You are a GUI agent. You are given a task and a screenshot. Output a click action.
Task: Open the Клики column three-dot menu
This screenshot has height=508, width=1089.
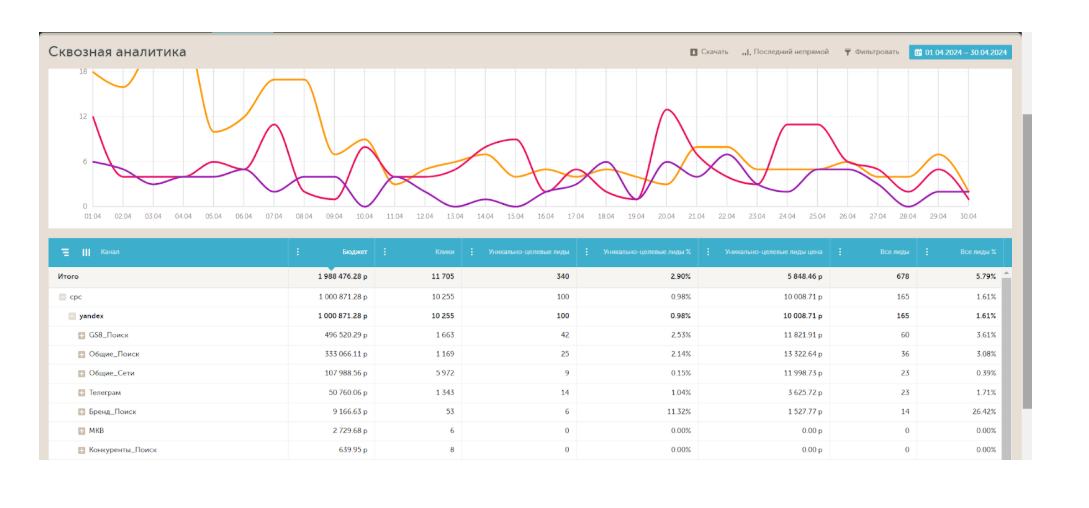(x=385, y=252)
